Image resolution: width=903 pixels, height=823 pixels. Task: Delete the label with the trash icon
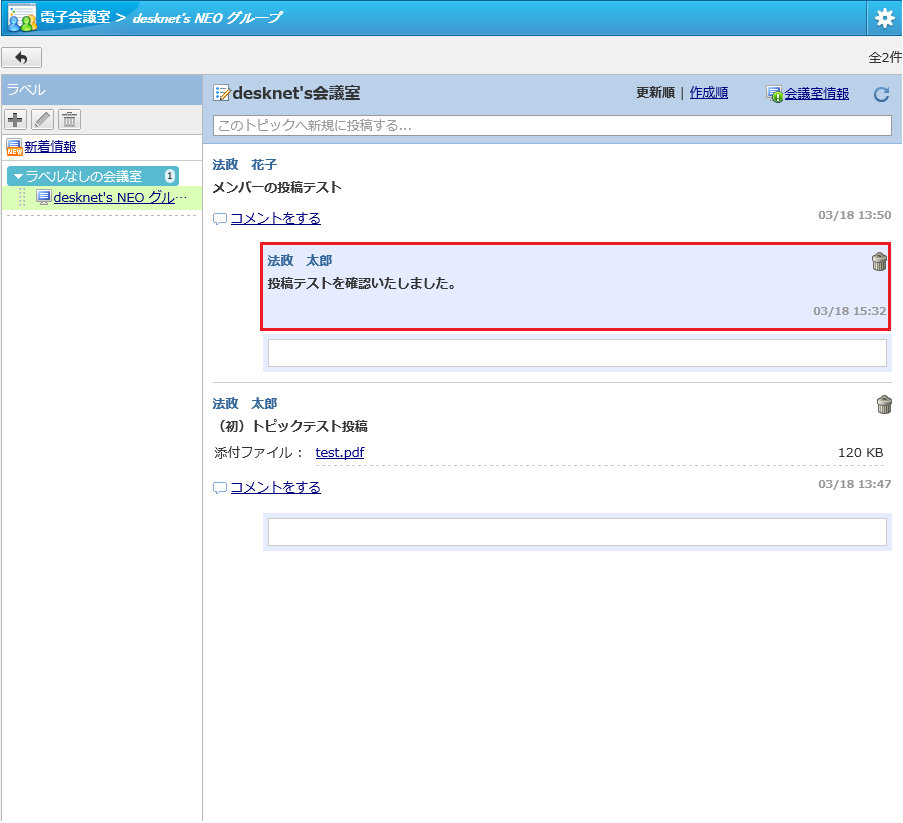69,120
